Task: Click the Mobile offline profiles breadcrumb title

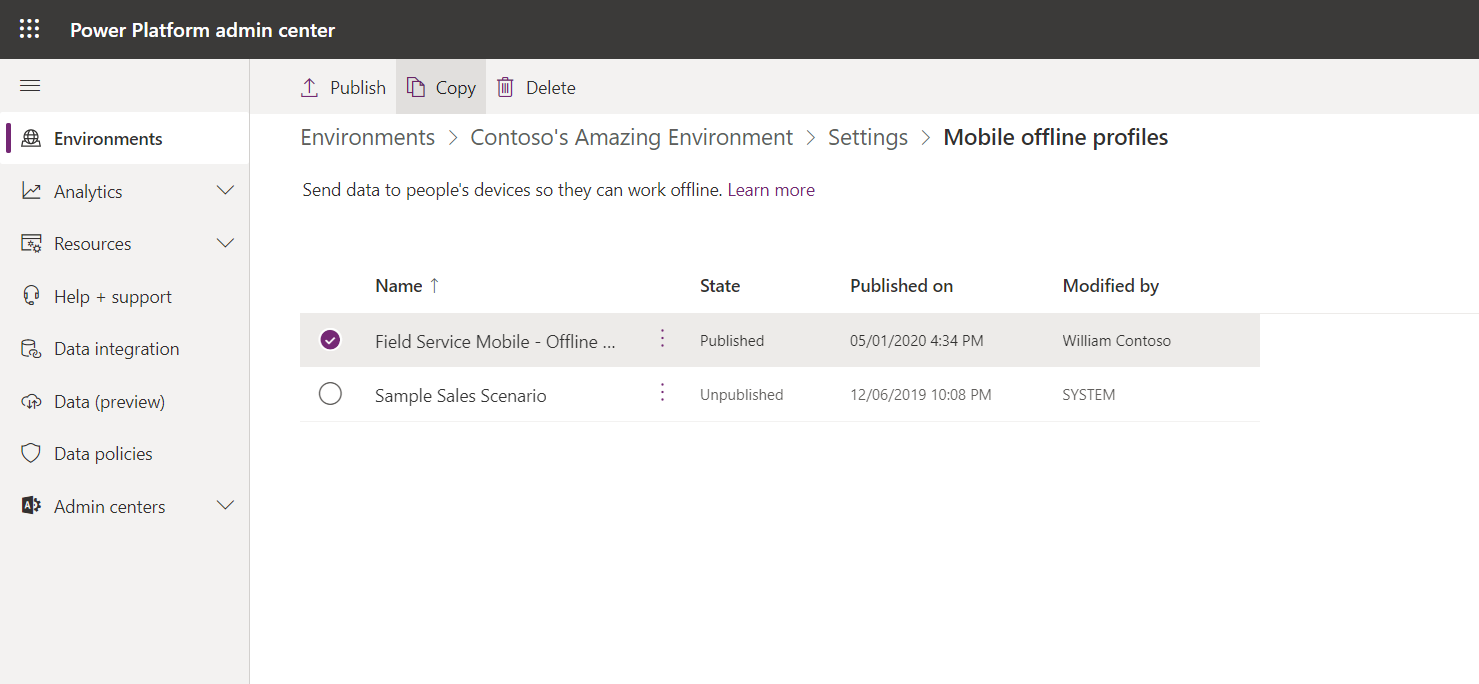Action: [x=1056, y=137]
